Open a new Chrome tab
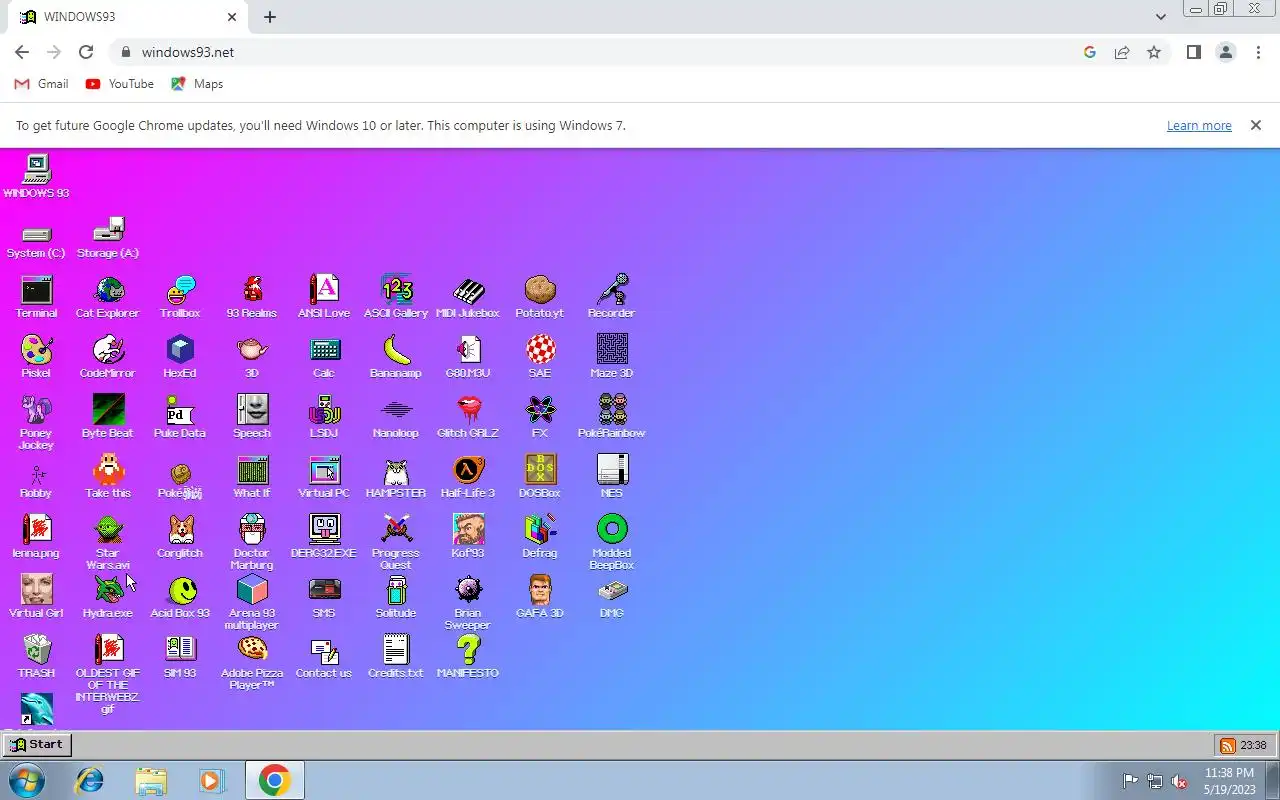 (270, 17)
